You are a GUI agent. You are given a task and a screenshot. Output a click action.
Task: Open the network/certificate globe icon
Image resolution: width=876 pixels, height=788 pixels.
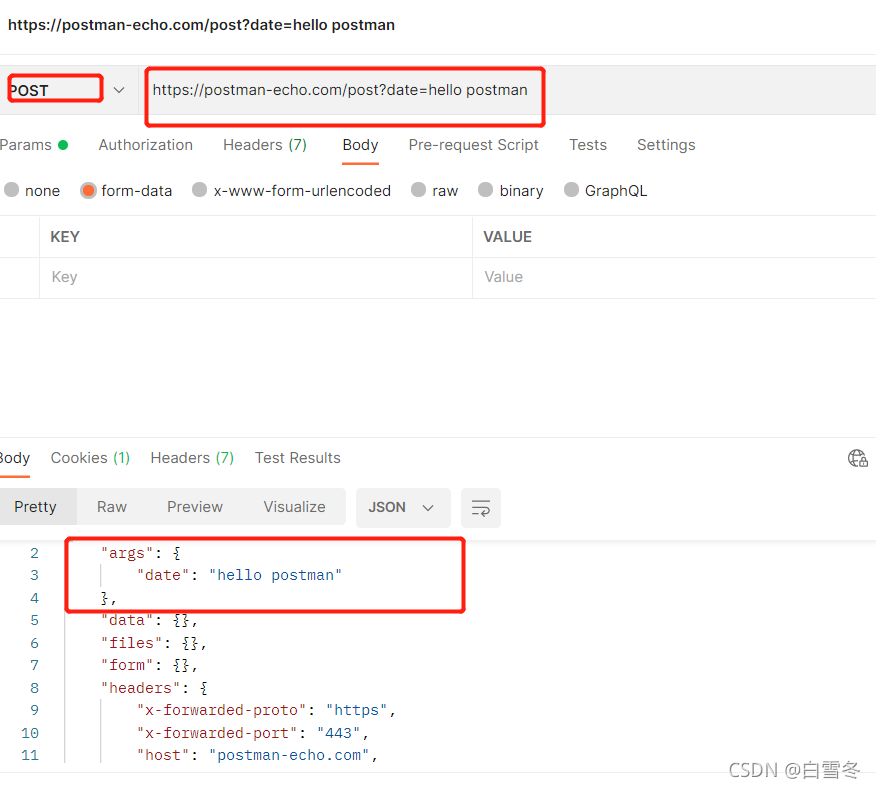click(x=857, y=458)
